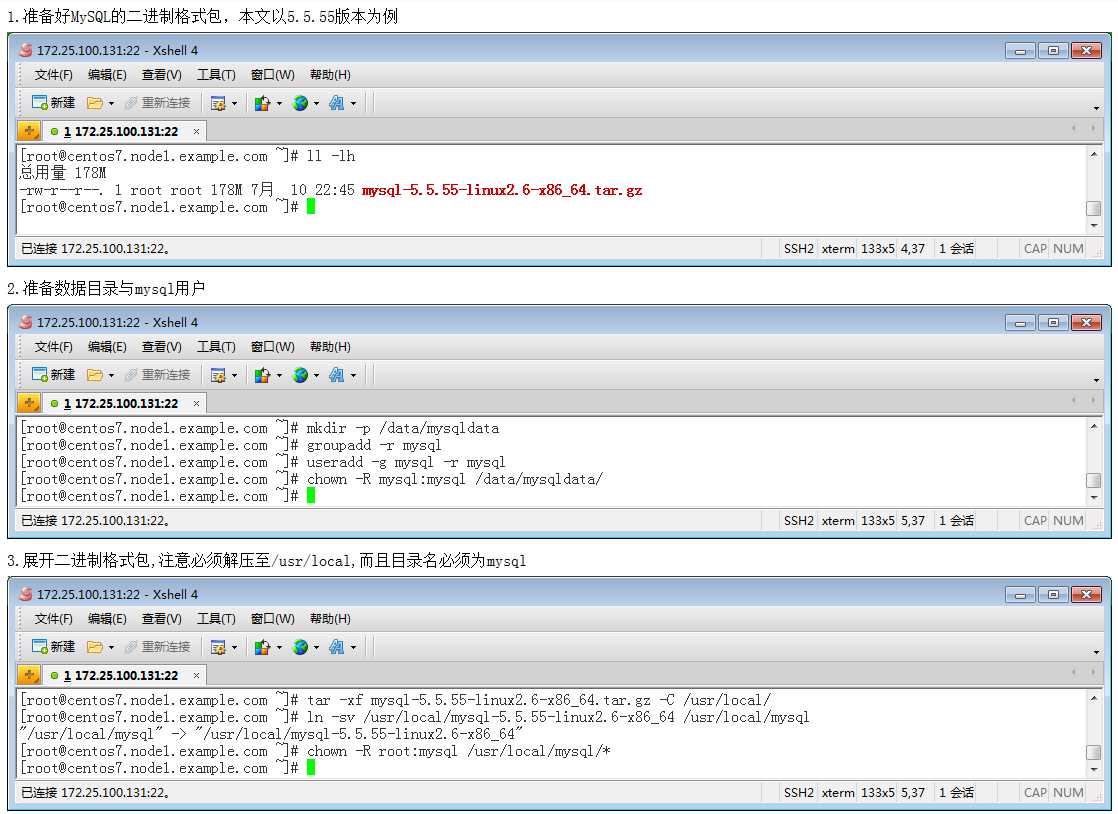Screen dimensions: 1118x814
Task: Expand globe dropdown arrow in step 2 window
Action: tap(317, 376)
